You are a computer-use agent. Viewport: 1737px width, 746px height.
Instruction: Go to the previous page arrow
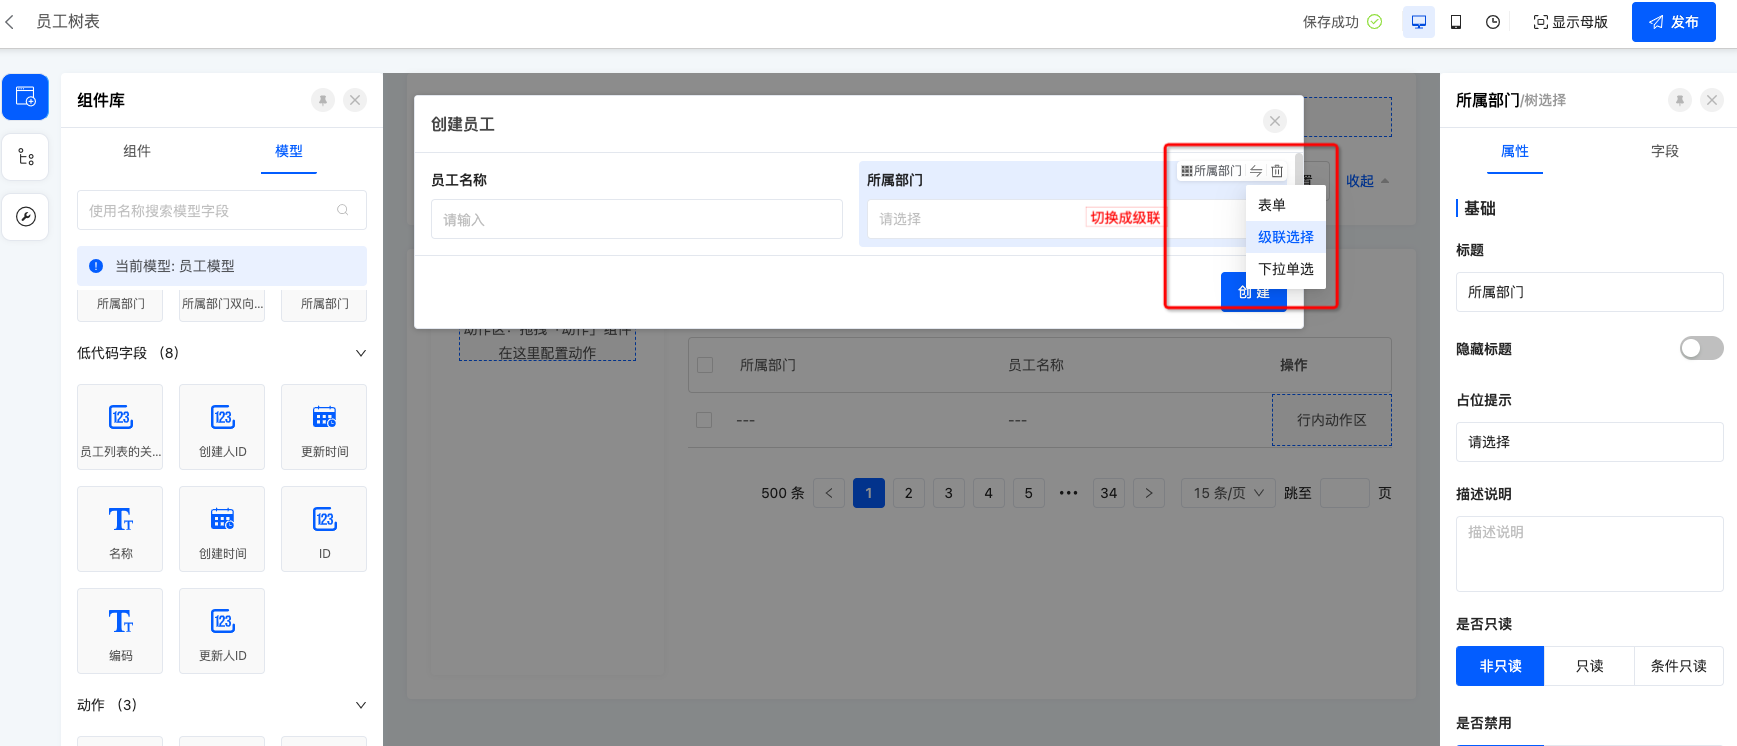[829, 493]
